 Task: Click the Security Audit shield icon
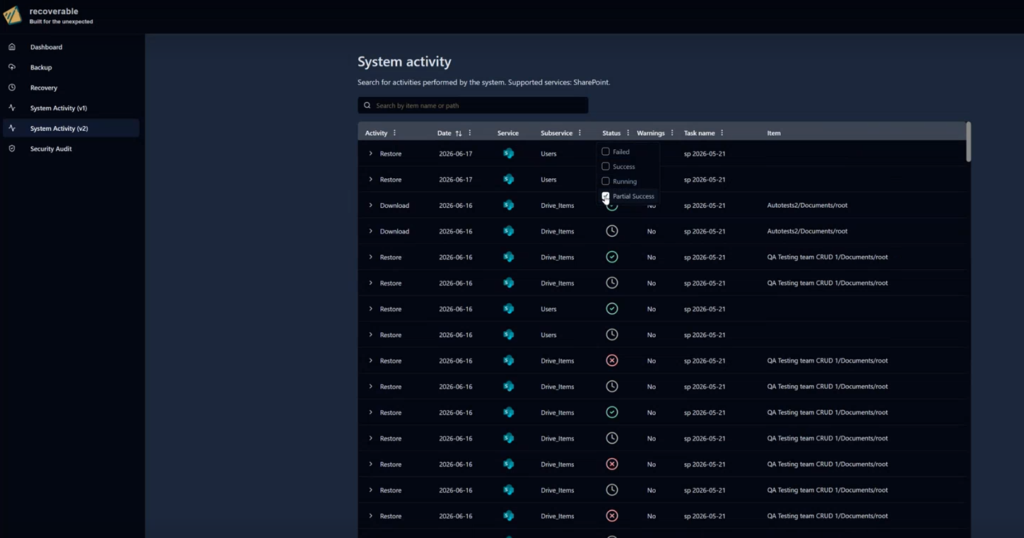point(12,149)
